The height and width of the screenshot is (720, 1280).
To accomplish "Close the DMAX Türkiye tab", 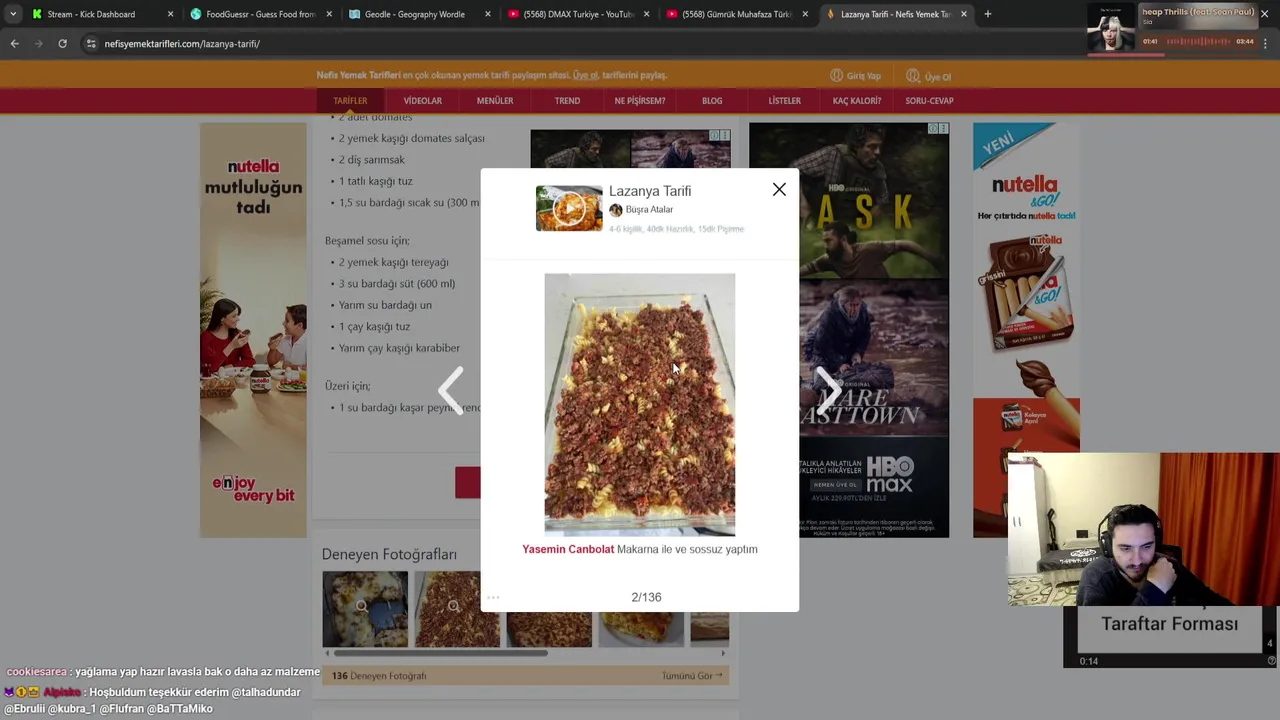I will (646, 14).
